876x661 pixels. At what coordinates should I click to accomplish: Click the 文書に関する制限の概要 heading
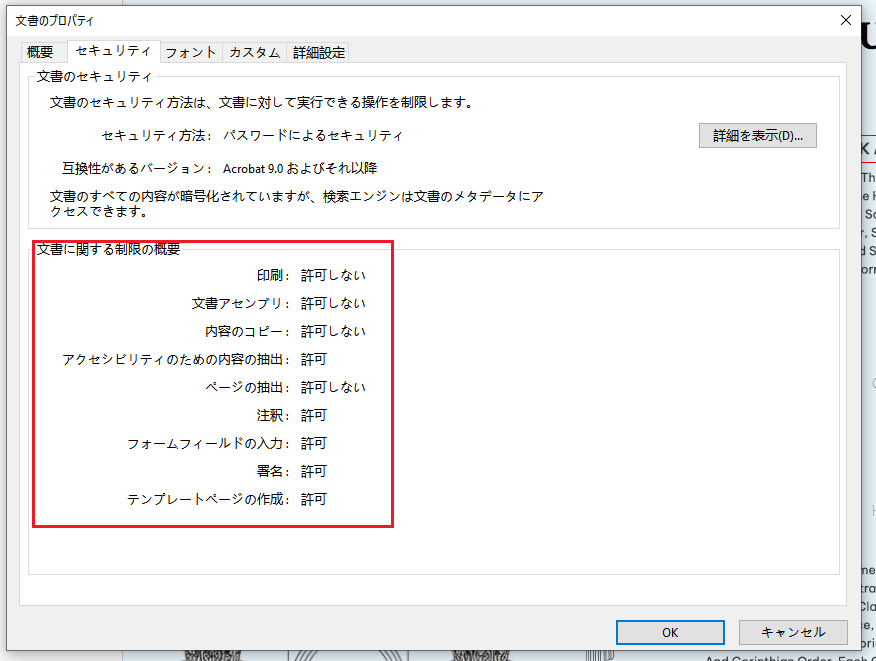tap(108, 249)
